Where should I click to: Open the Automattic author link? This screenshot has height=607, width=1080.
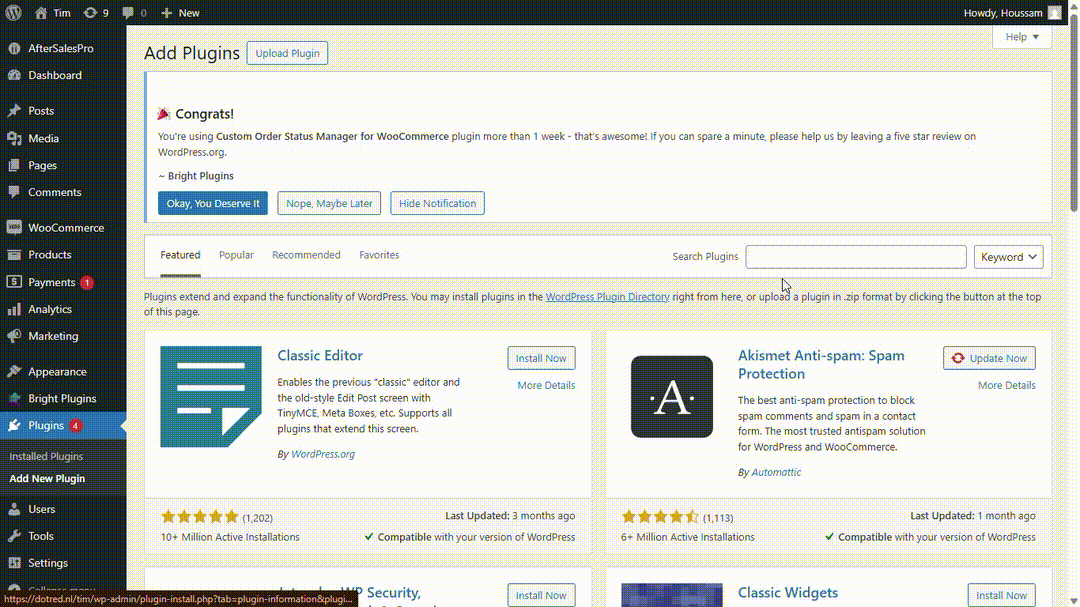click(x=776, y=472)
